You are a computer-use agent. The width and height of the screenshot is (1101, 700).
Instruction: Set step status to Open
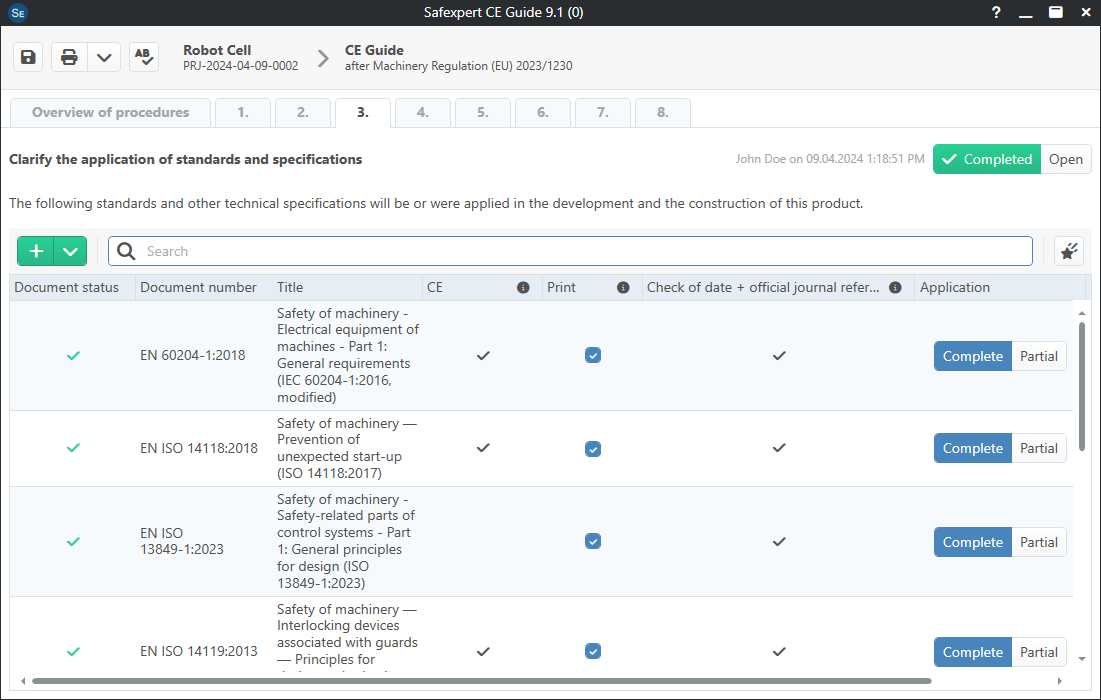coord(1066,158)
